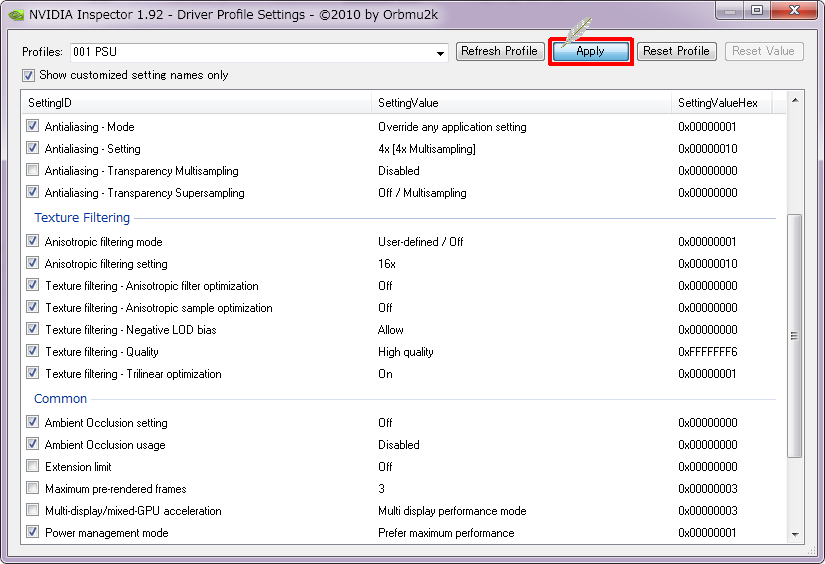Screen dimensions: 825x564
Task: Toggle Ambient Occlusion usage checkbox
Action: coord(33,444)
